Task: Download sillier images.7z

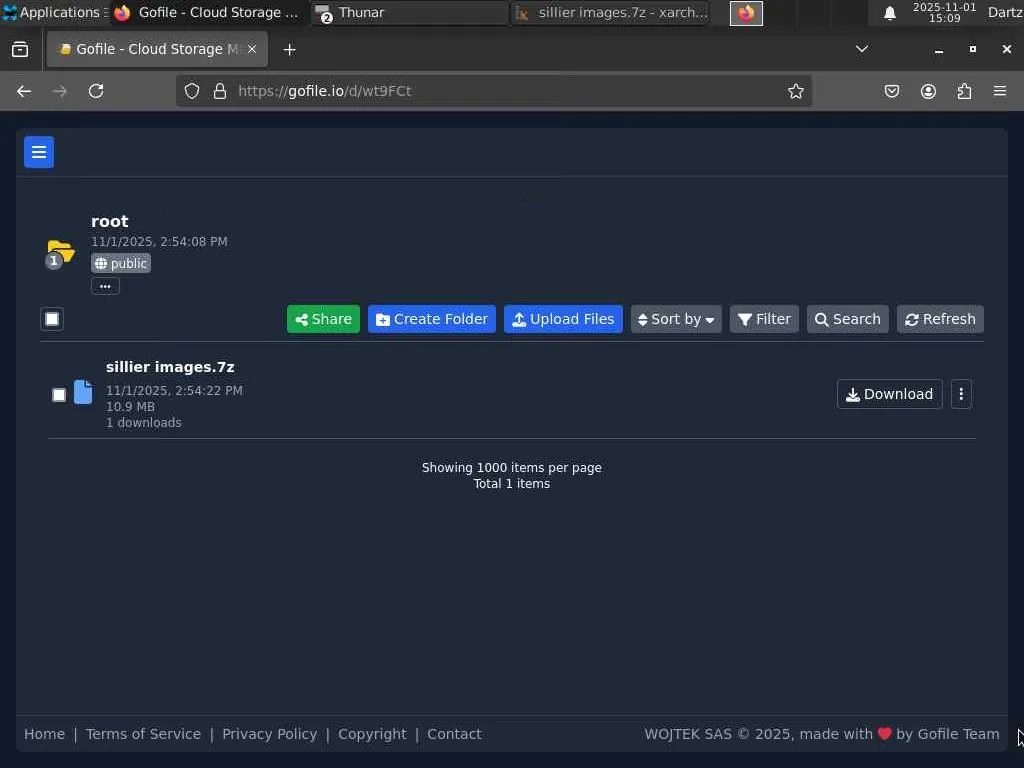Action: (889, 394)
